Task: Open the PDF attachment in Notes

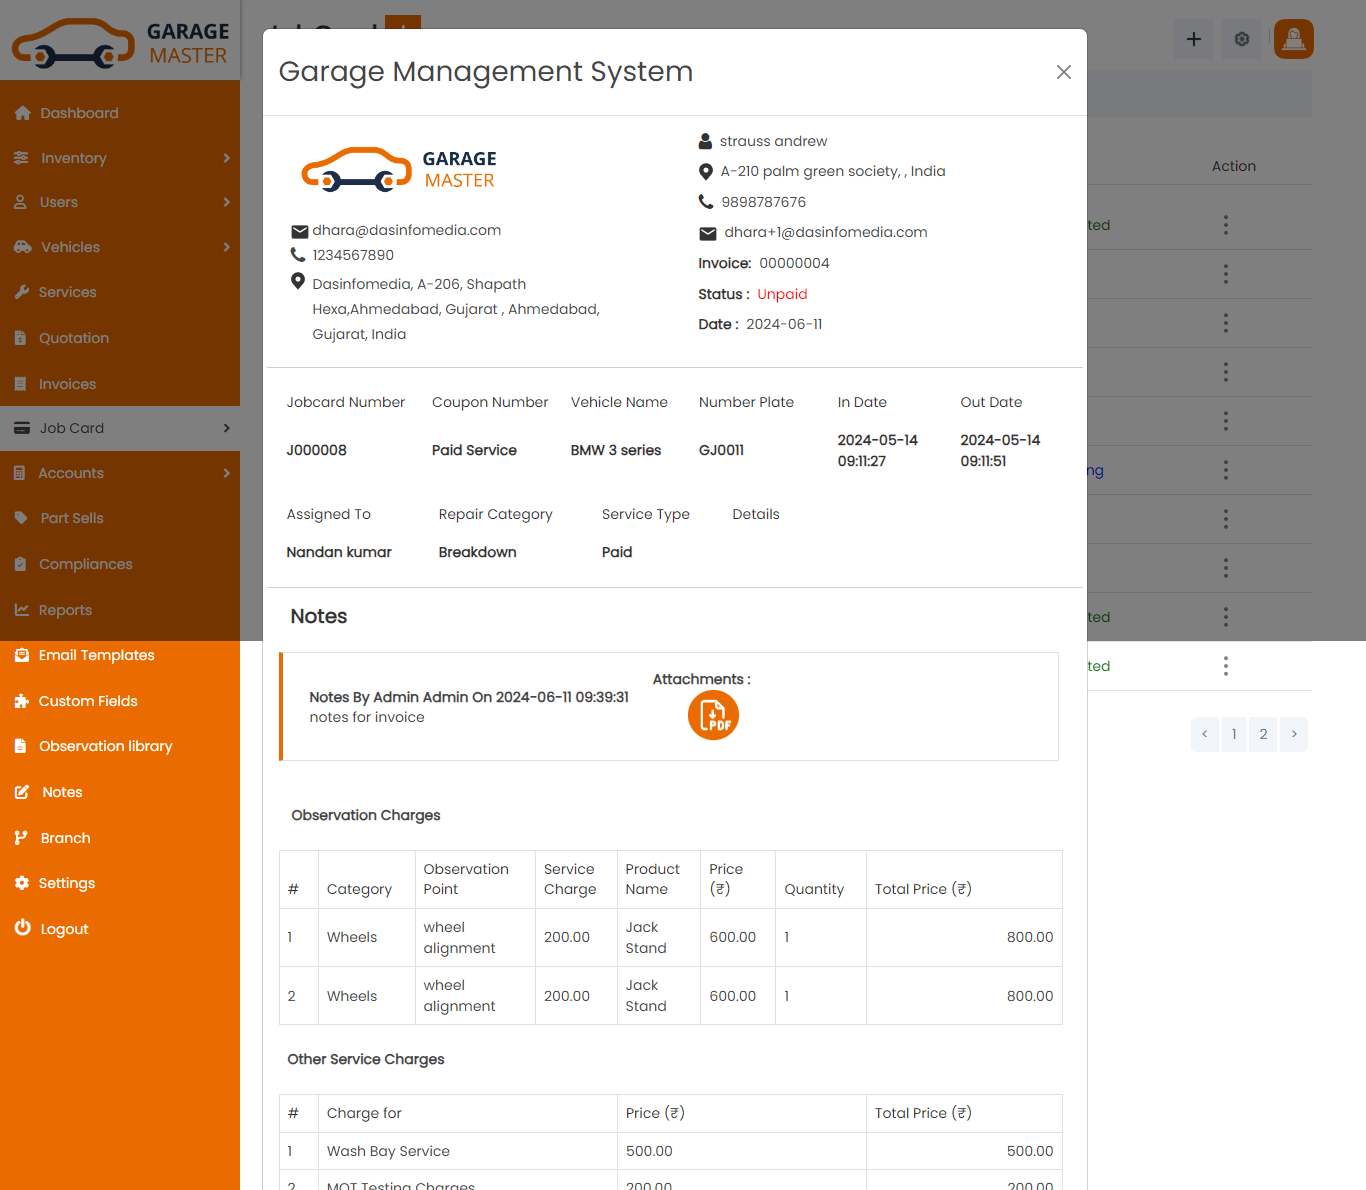Action: 713,715
